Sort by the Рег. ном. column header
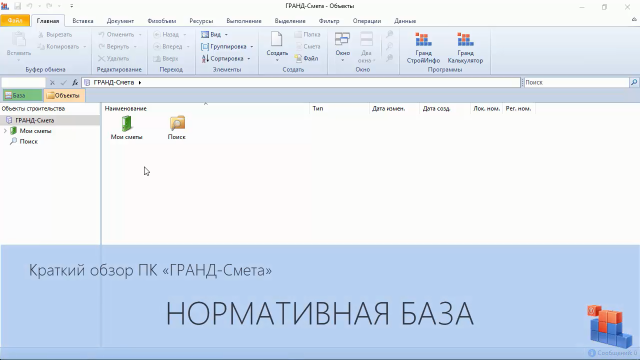This screenshot has width=640, height=360. pyautogui.click(x=519, y=109)
